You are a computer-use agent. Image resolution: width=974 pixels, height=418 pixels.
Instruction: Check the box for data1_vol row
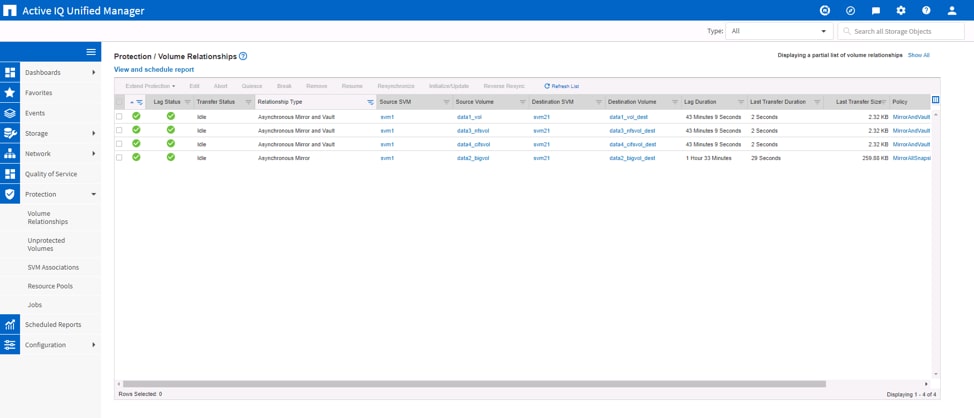pyautogui.click(x=119, y=117)
